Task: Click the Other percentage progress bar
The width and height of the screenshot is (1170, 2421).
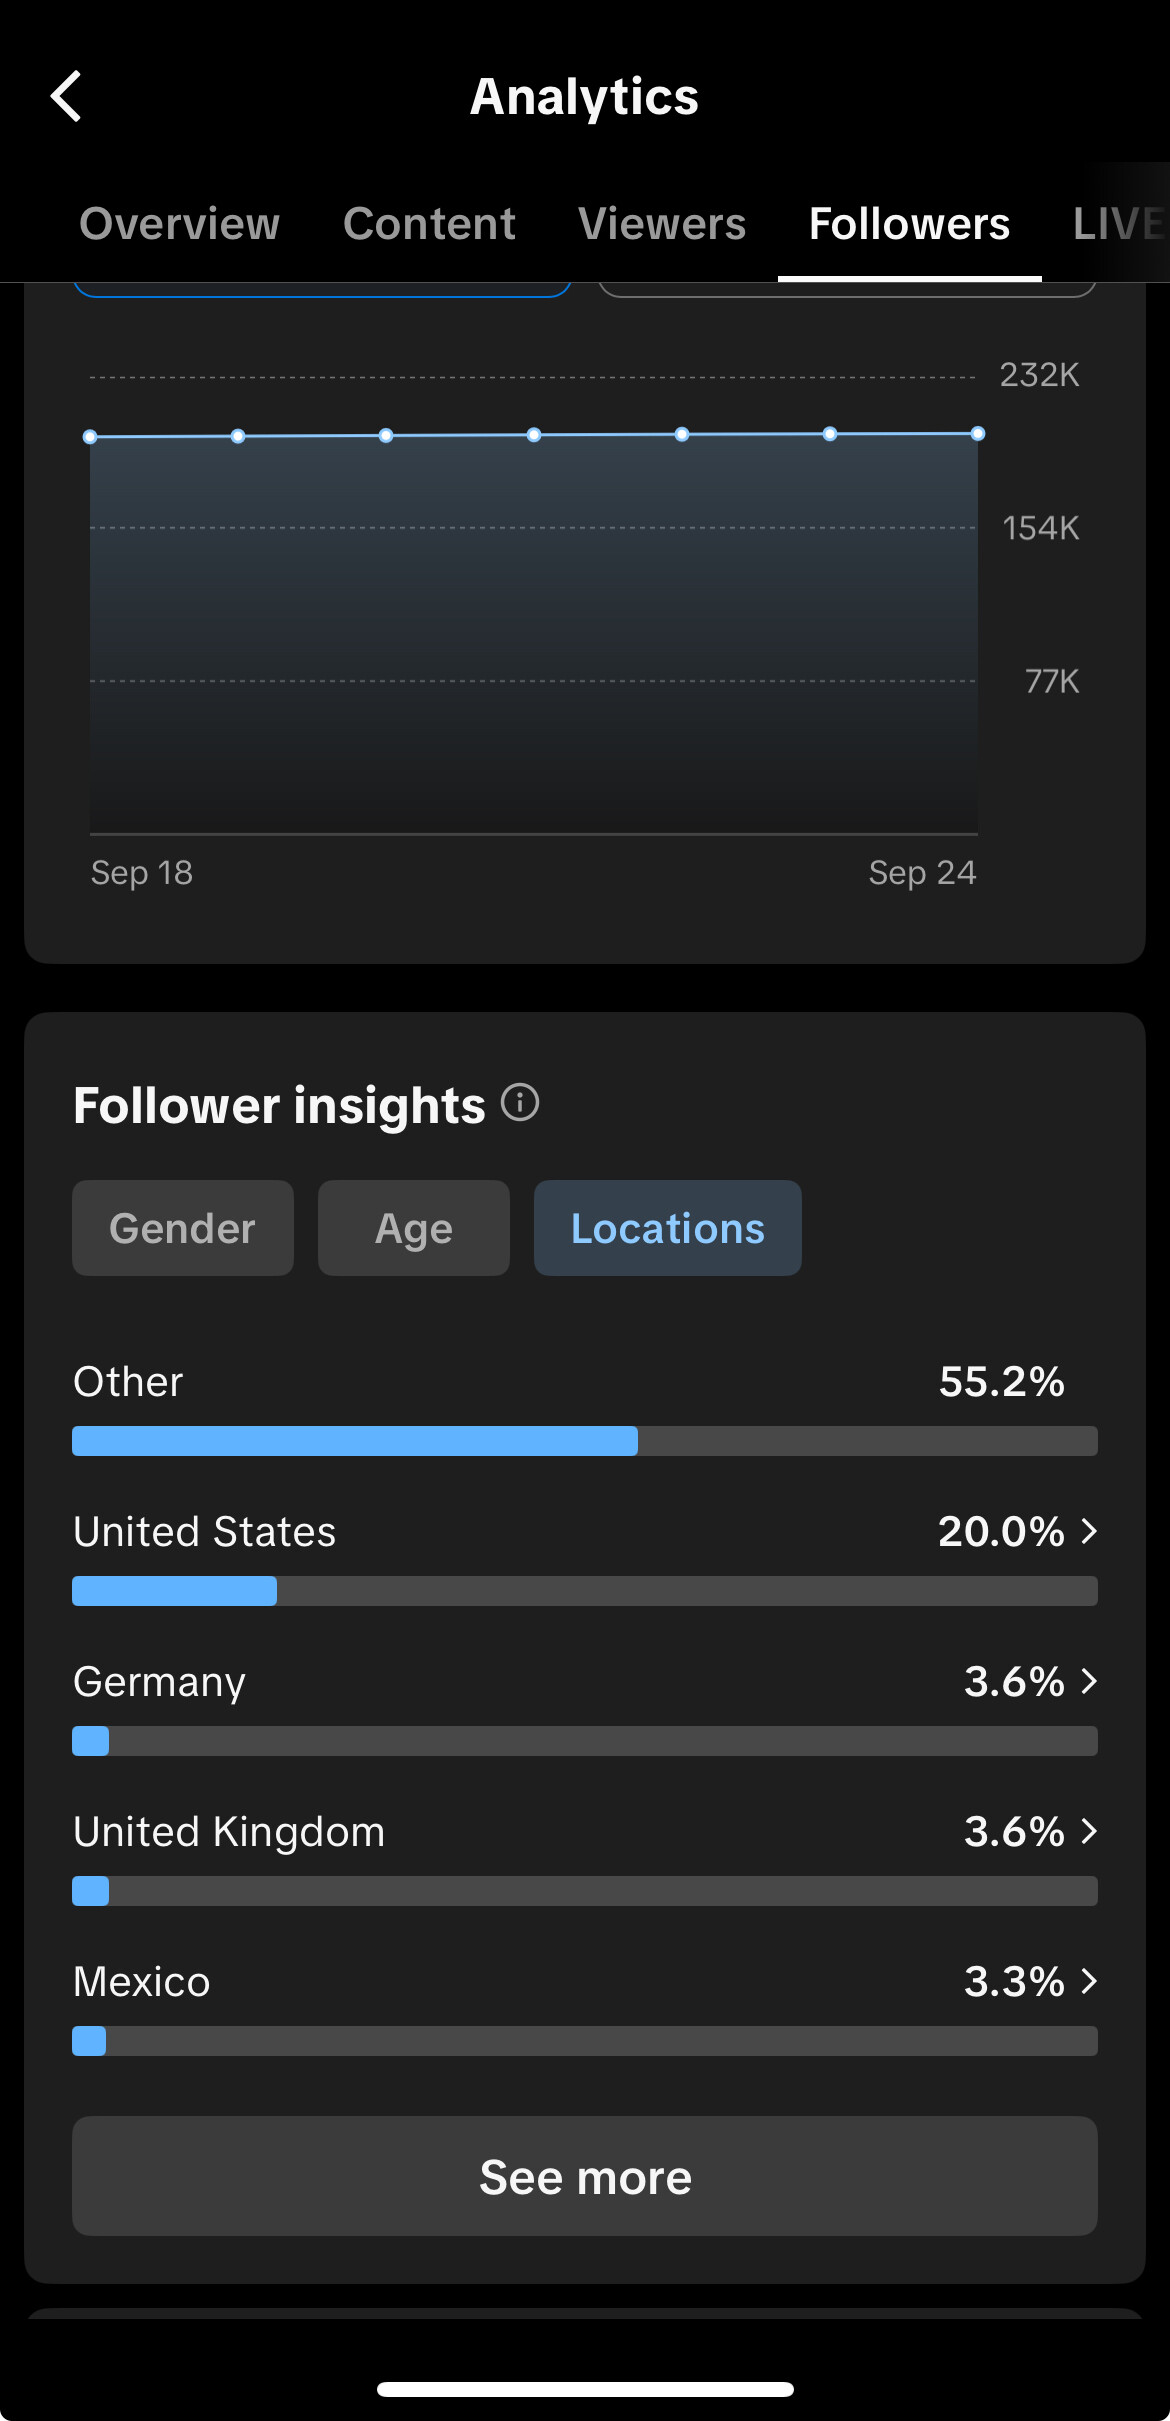Action: [x=584, y=1441]
